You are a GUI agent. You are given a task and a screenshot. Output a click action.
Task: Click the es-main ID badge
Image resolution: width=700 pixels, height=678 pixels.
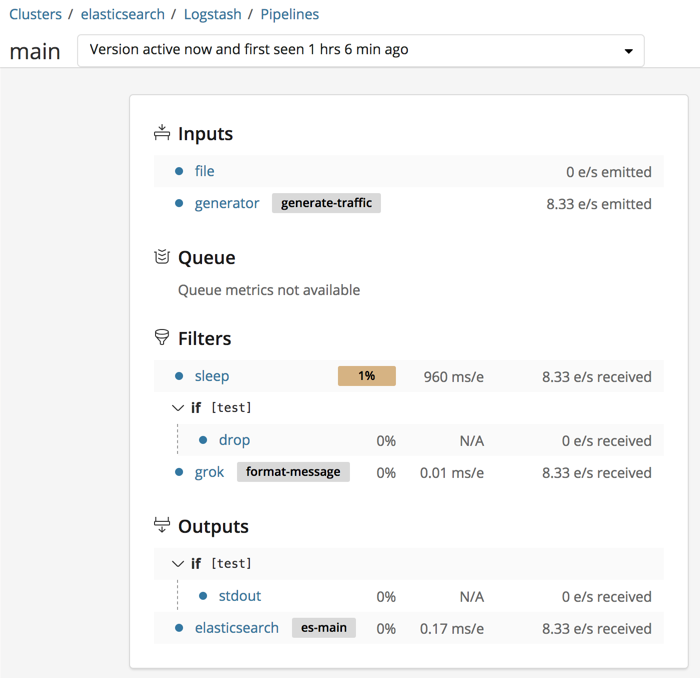tap(324, 628)
